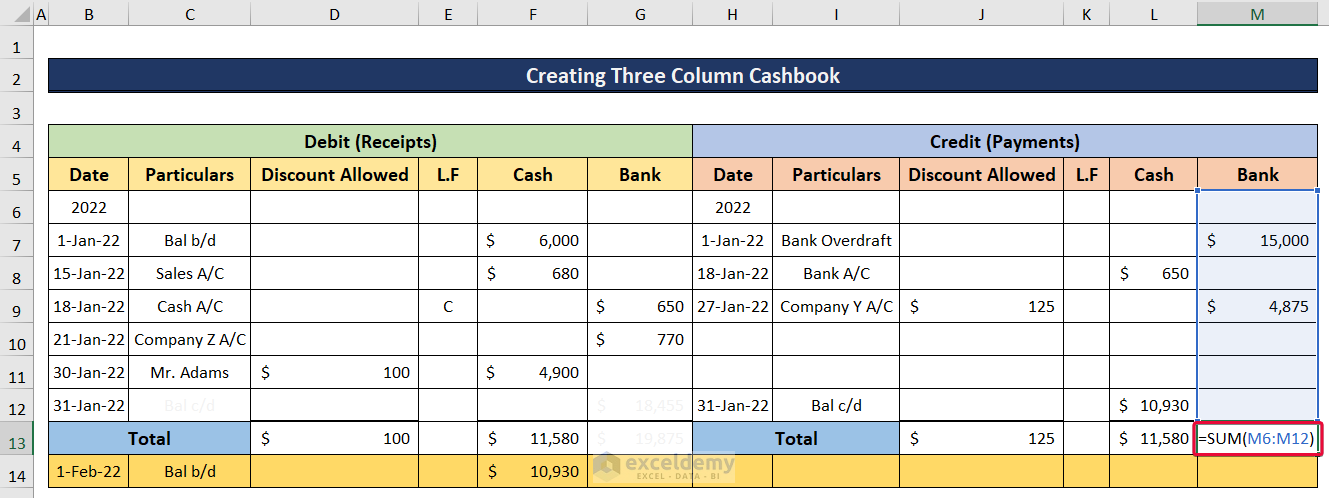Click the 'Company Y A/C' cell
1329x498 pixels.
pyautogui.click(x=836, y=306)
